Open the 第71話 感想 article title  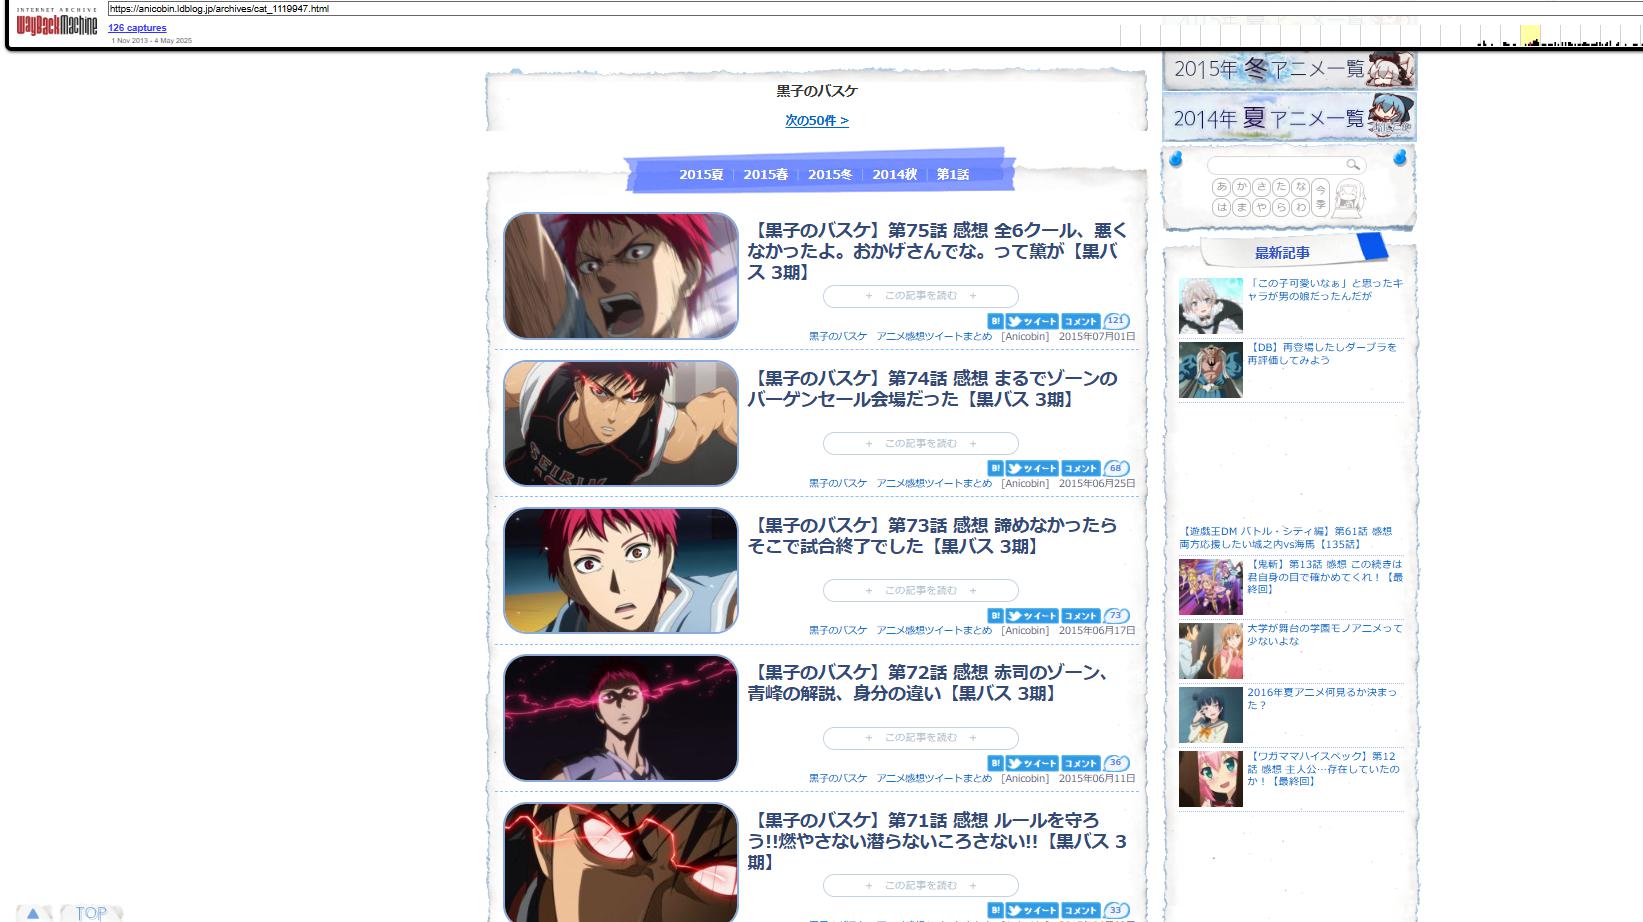point(938,841)
